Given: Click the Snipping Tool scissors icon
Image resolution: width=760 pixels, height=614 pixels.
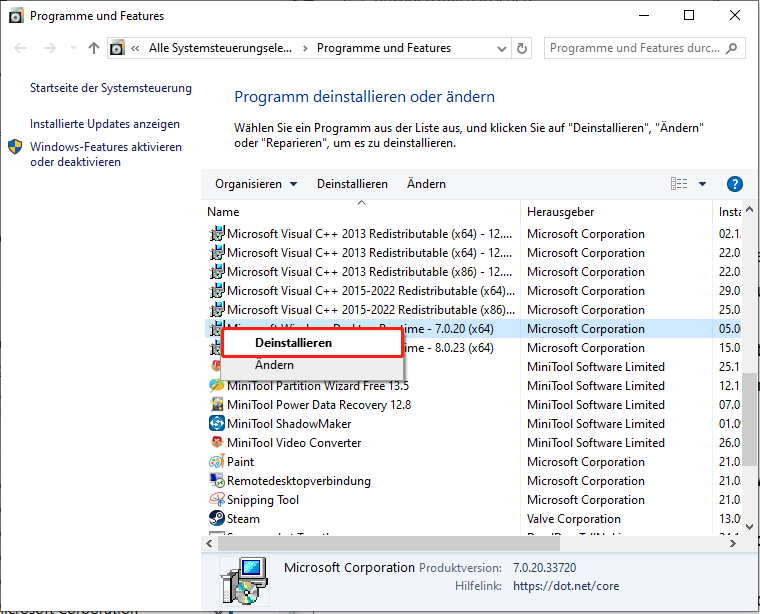Looking at the screenshot, I should [217, 499].
